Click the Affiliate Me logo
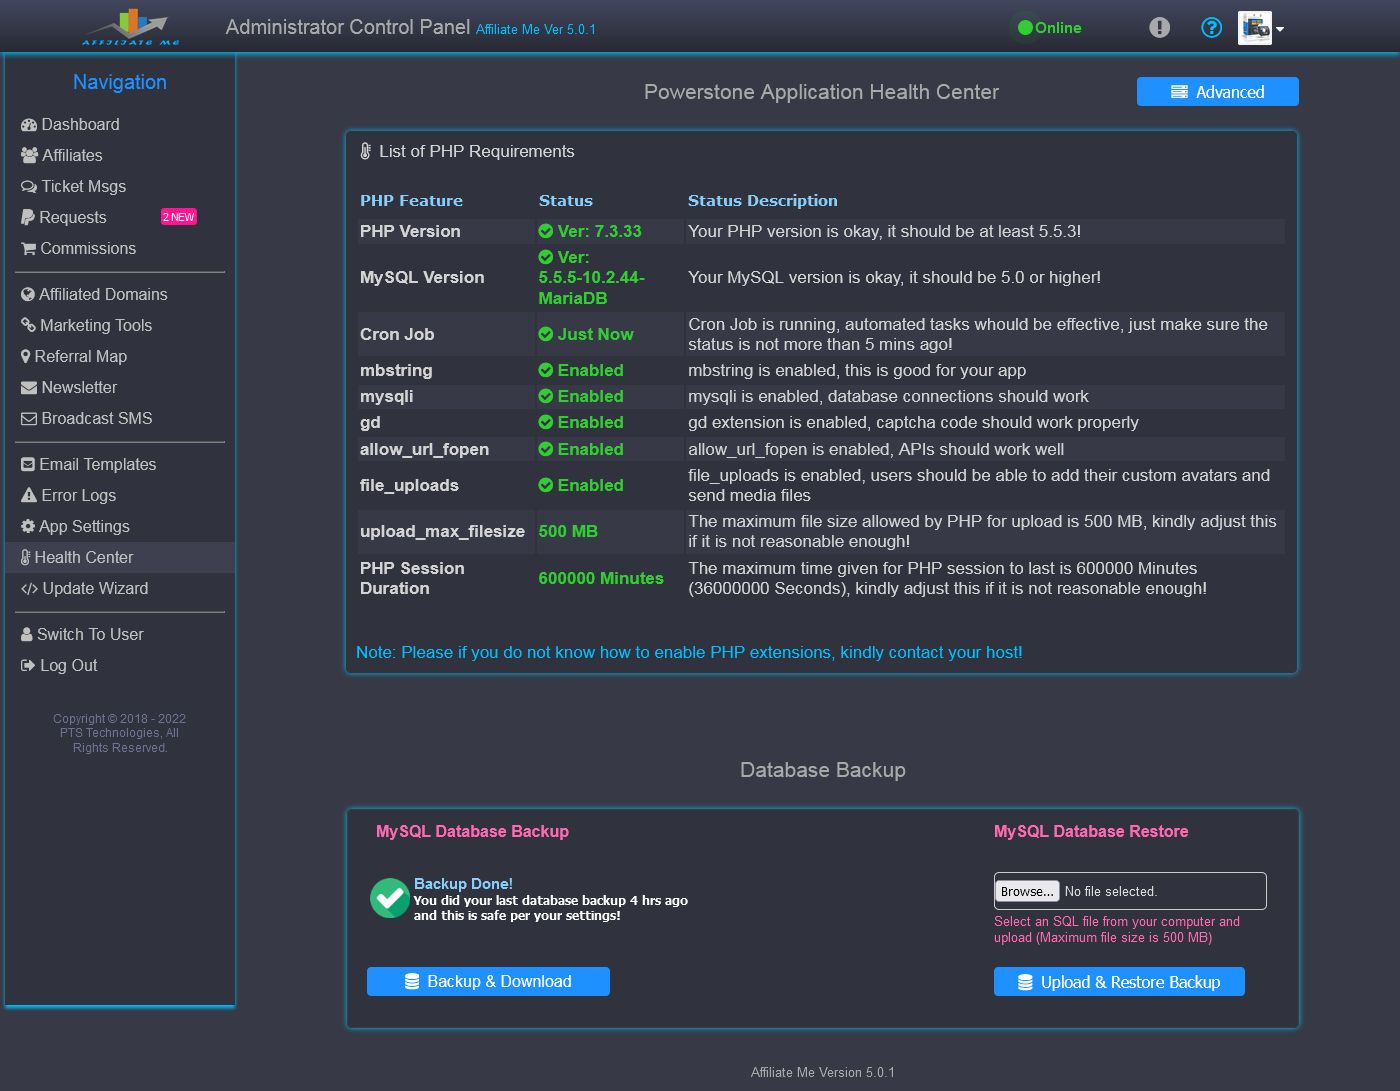This screenshot has height=1091, width=1400. [130, 28]
